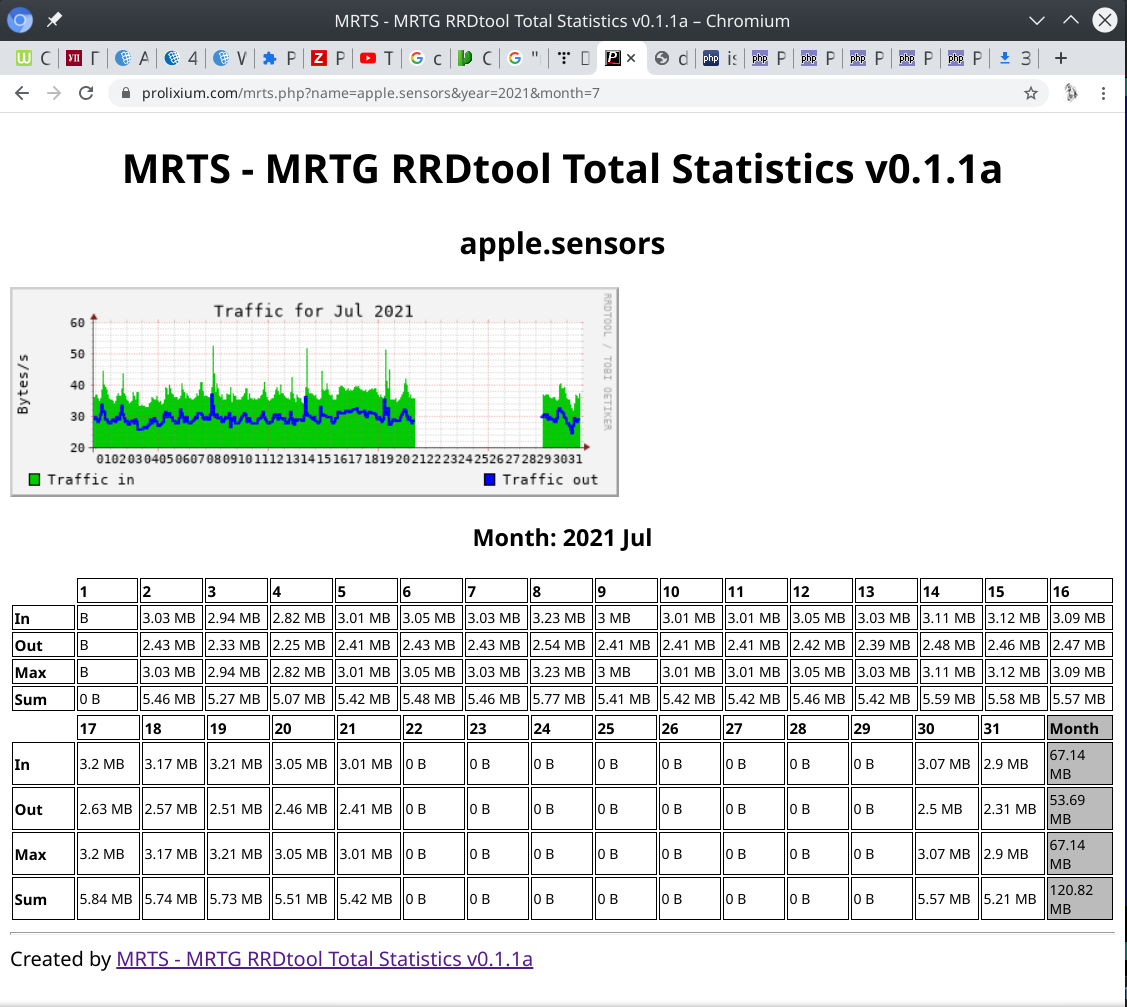Click the Sum cell for day 18
The height and width of the screenshot is (1007, 1127).
pyautogui.click(x=173, y=899)
